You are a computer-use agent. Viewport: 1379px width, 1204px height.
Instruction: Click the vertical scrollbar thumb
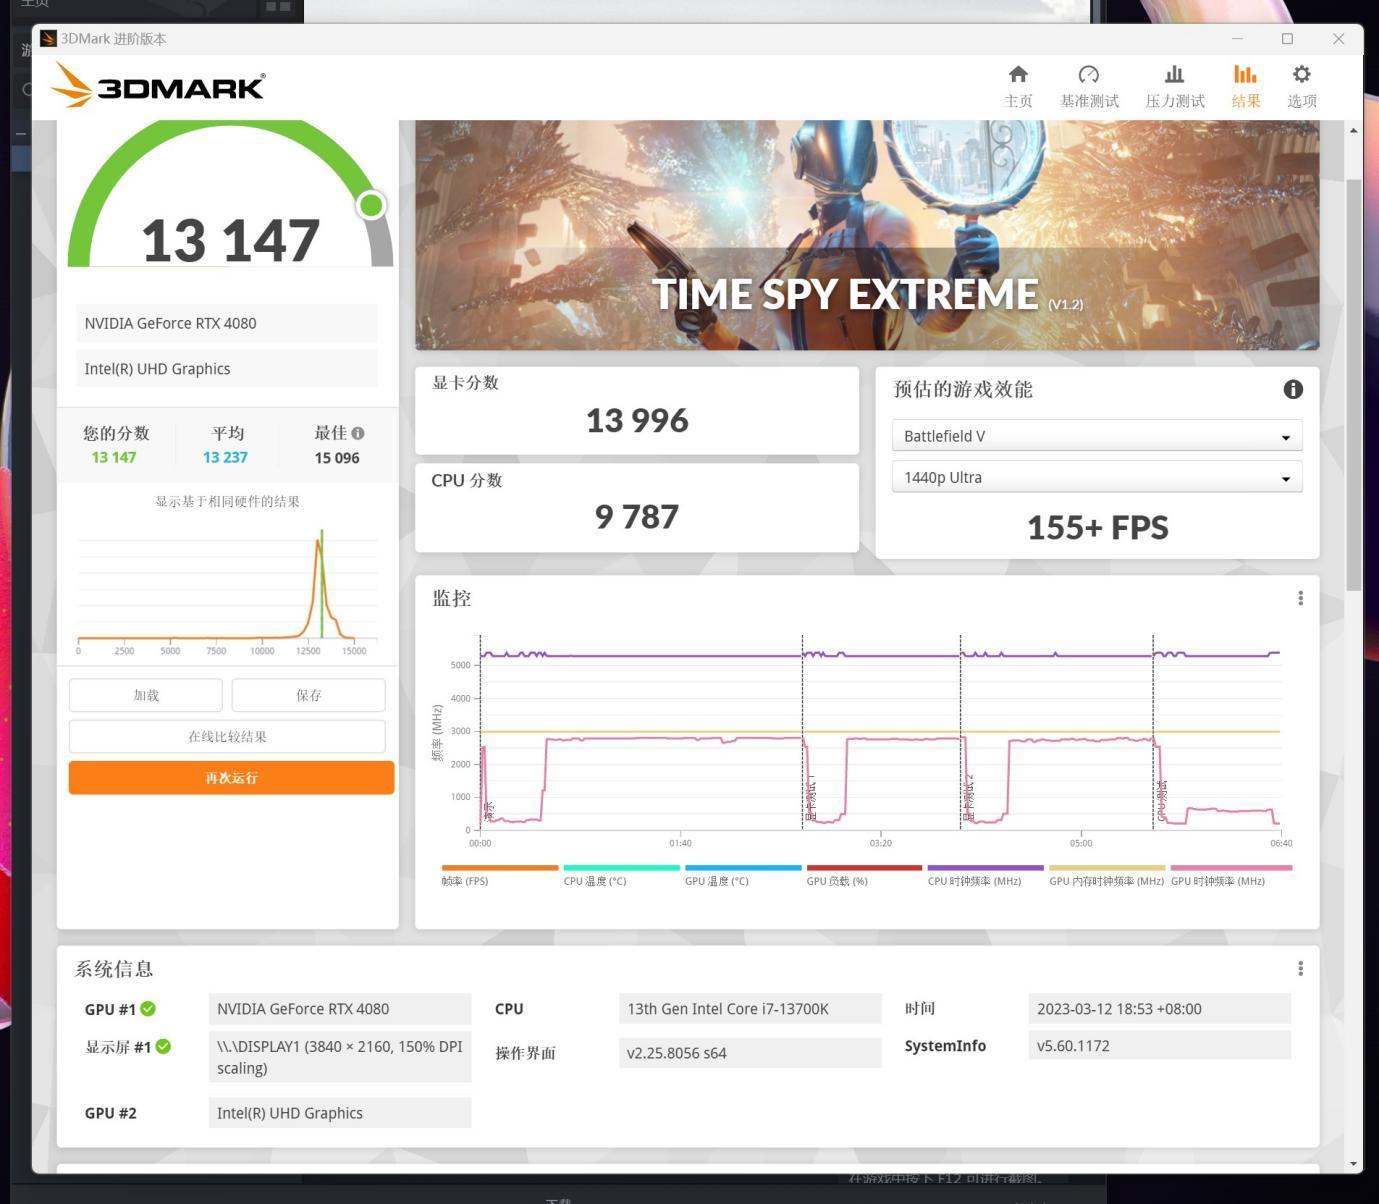coord(1353,385)
